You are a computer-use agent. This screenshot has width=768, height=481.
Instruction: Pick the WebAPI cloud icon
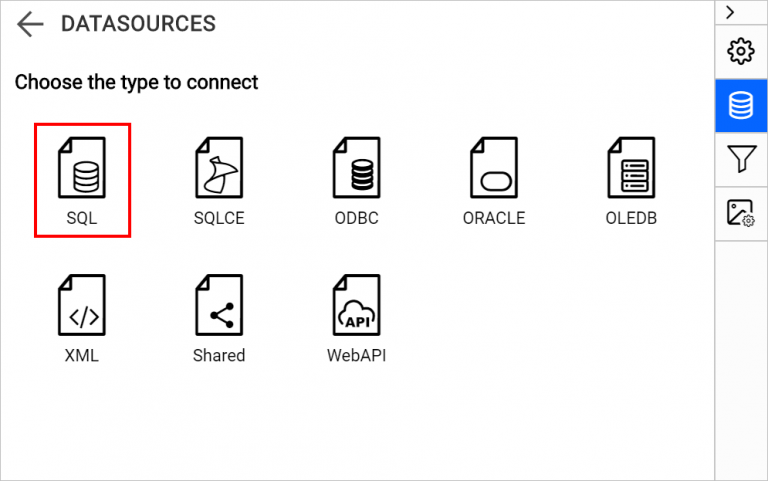tap(356, 306)
